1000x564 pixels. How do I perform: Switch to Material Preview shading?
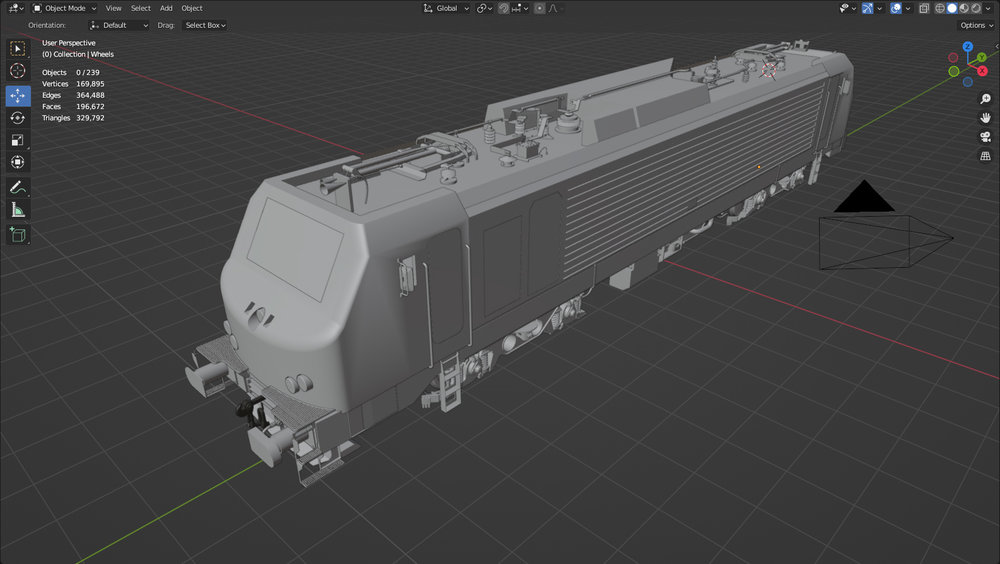[964, 8]
